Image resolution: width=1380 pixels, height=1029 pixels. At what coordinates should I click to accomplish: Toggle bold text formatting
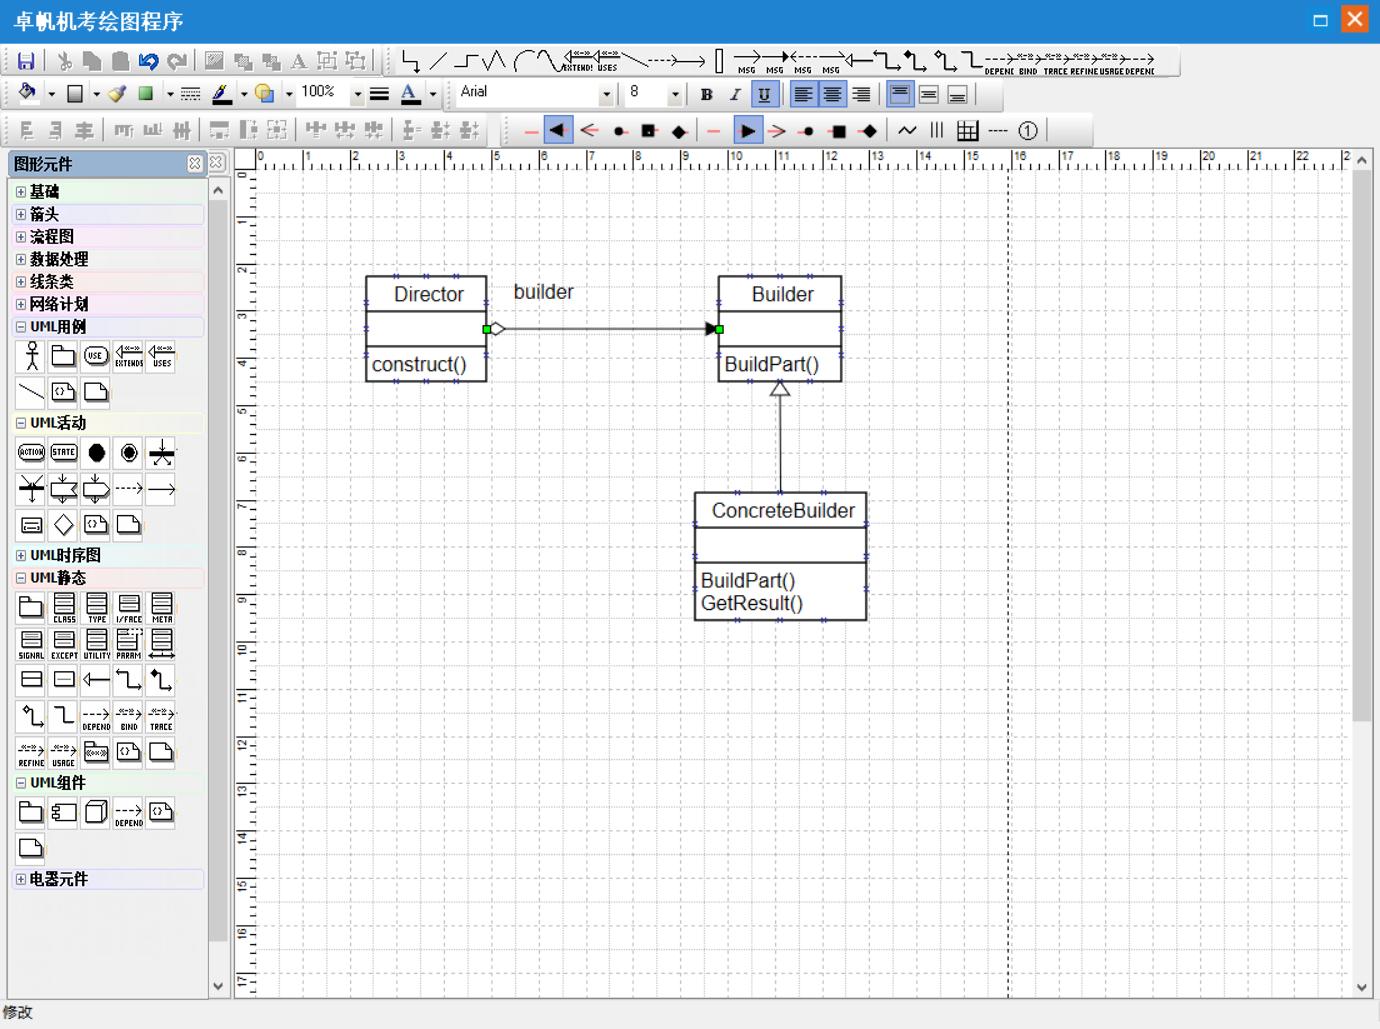706,94
